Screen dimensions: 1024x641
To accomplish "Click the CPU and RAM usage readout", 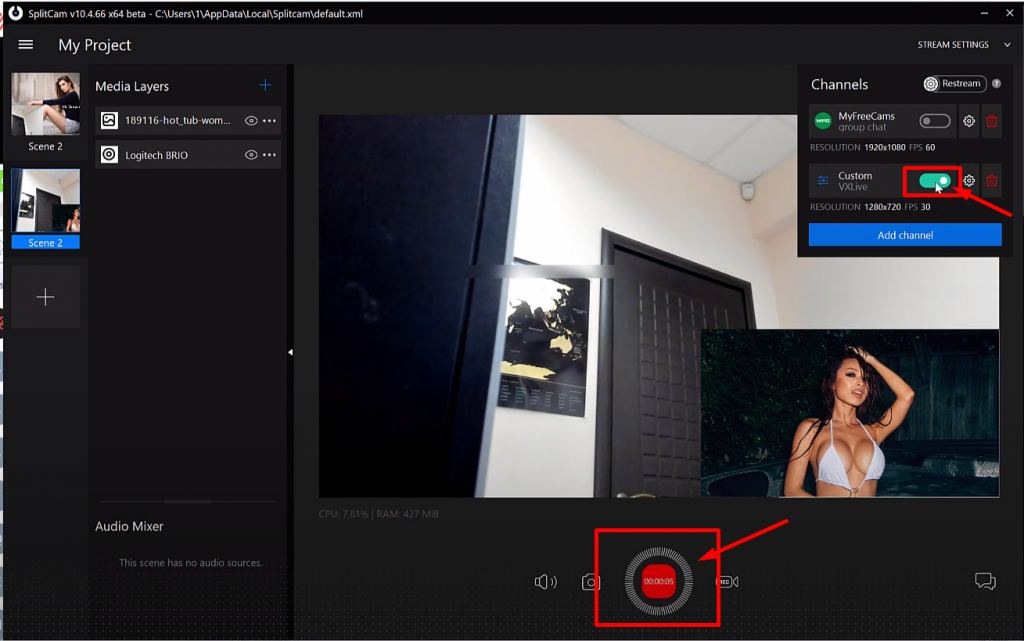I will point(379,514).
